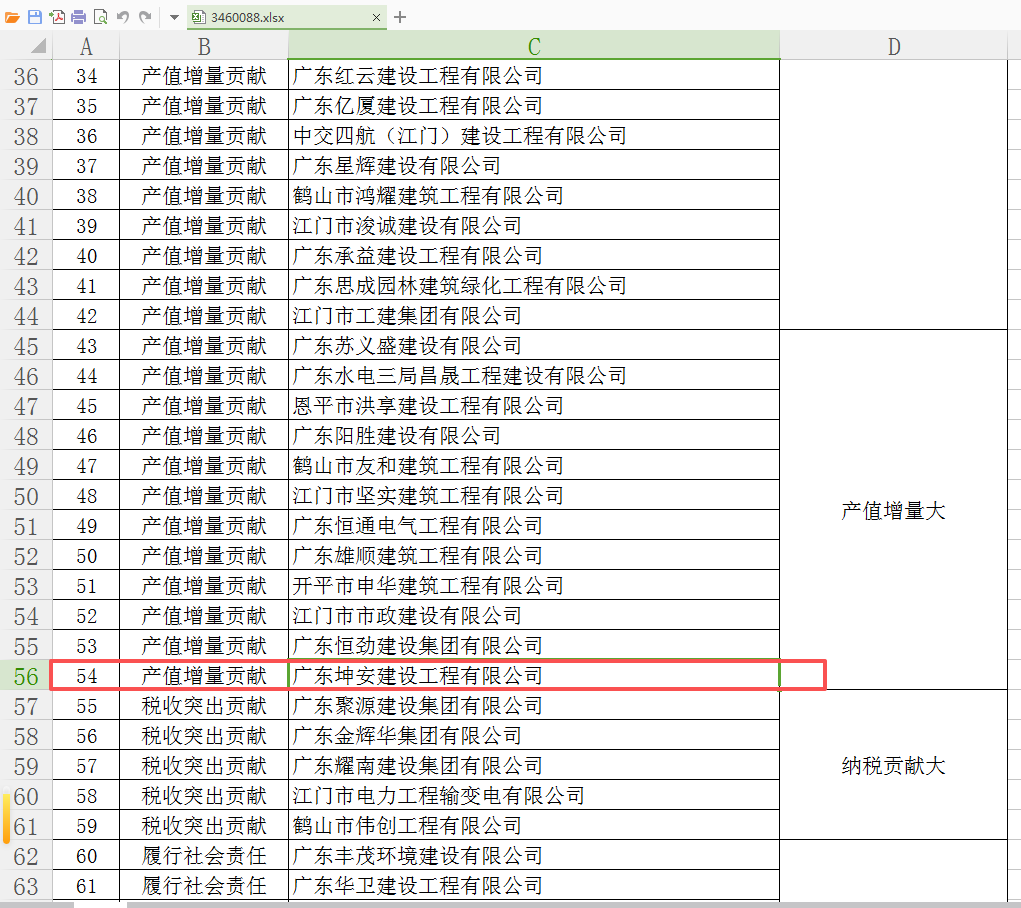Click the Export to PDF icon
This screenshot has height=908, width=1021.
(x=57, y=17)
